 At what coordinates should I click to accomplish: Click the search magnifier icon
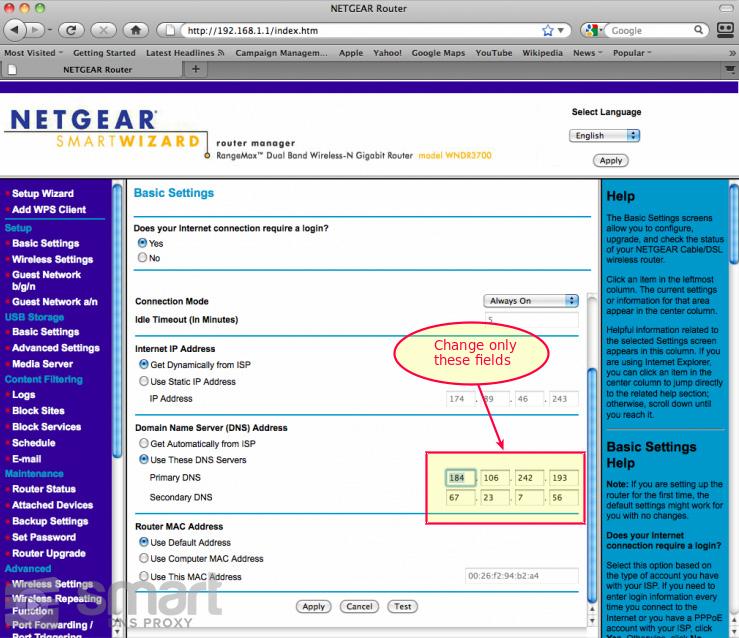pyautogui.click(x=698, y=30)
